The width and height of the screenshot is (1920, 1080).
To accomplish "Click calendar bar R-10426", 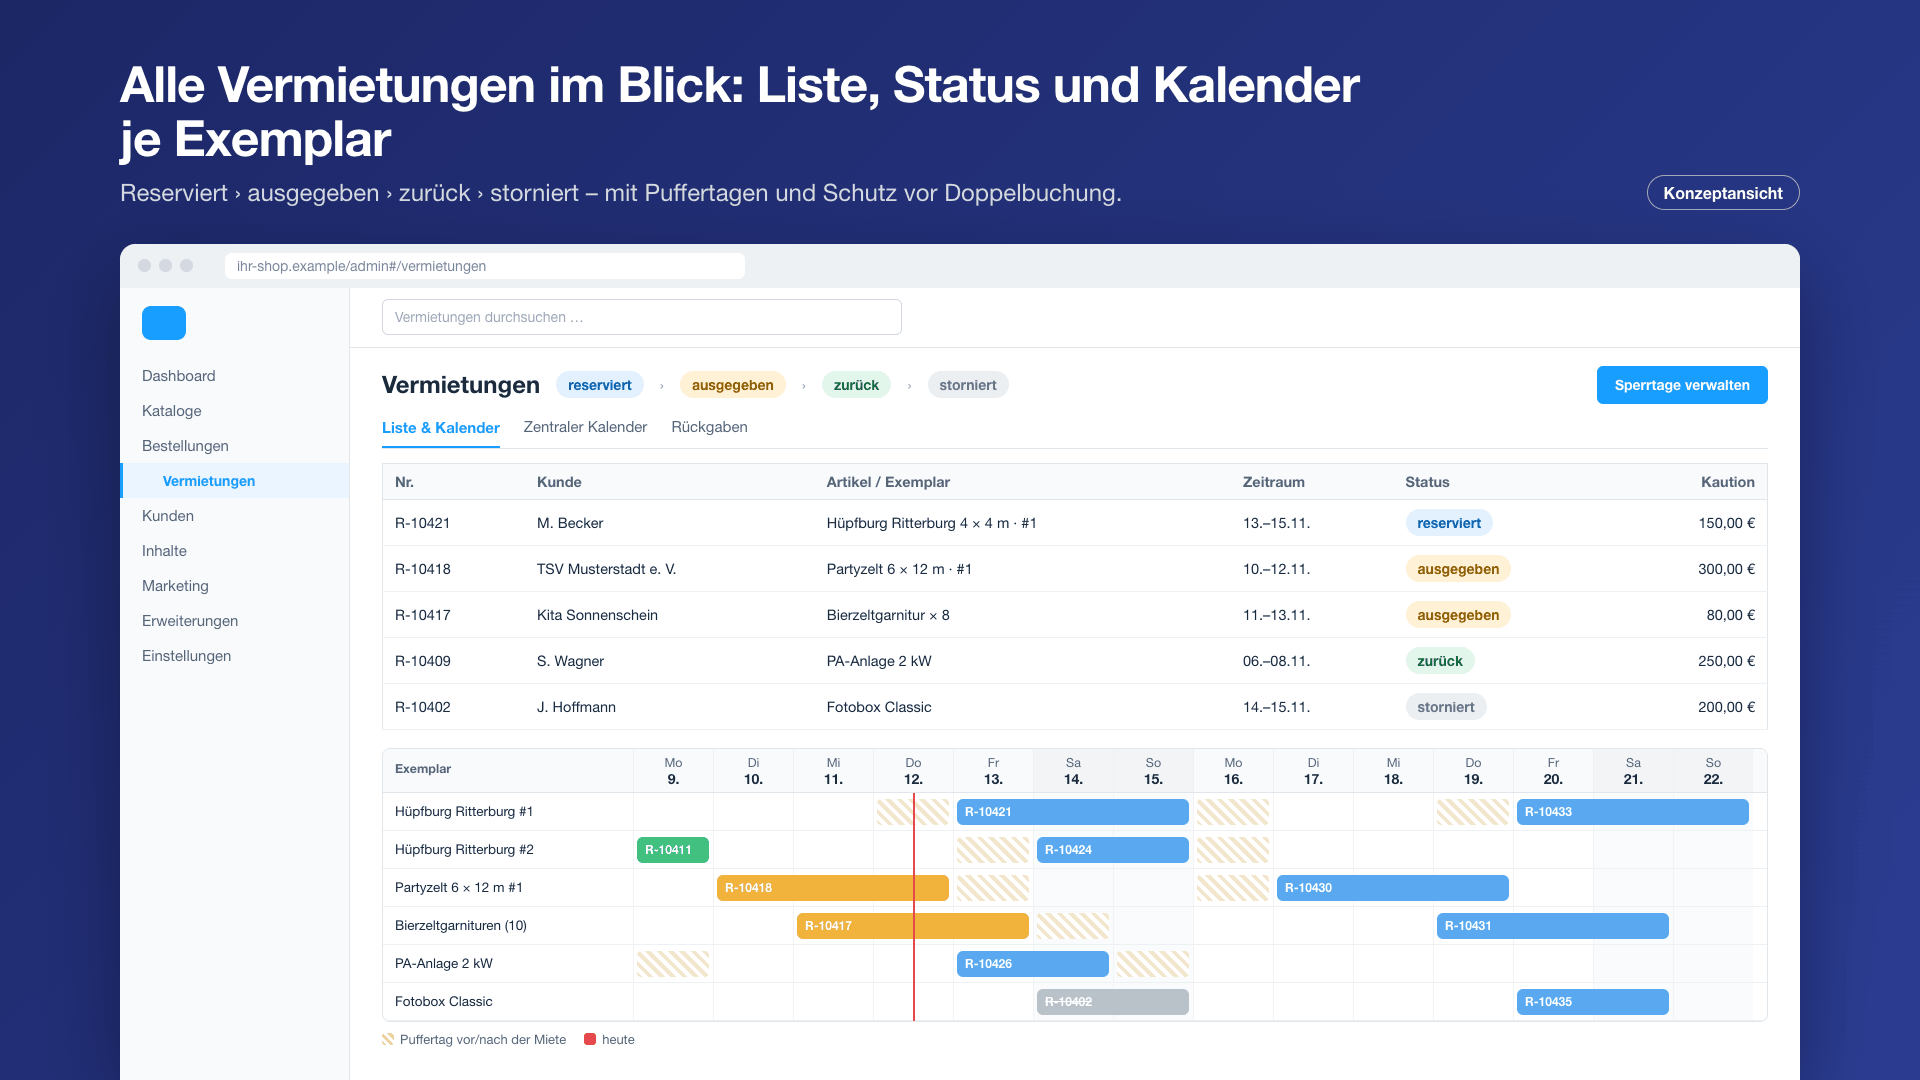I will click(x=1033, y=964).
